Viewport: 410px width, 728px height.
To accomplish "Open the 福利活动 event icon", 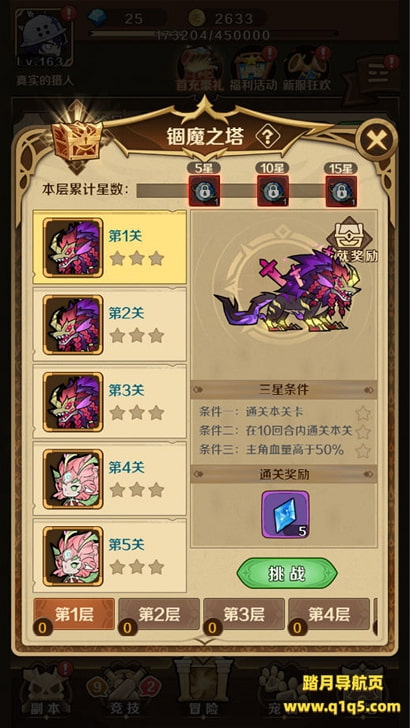I will [254, 70].
